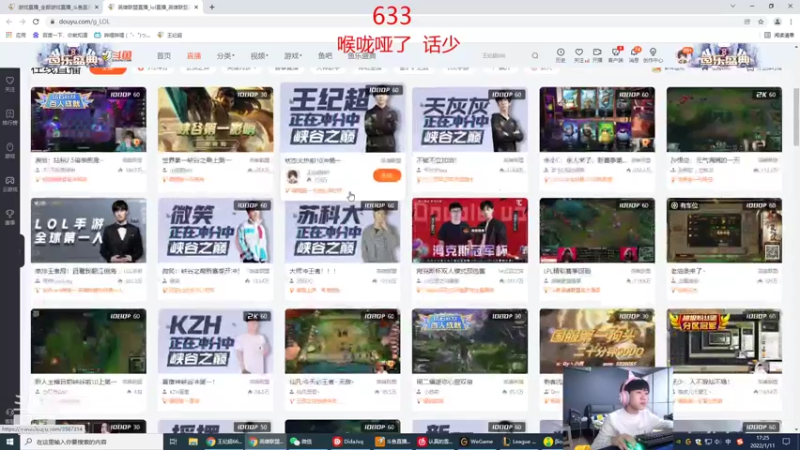Open the trophy icon in left sidebar

(x=10, y=217)
